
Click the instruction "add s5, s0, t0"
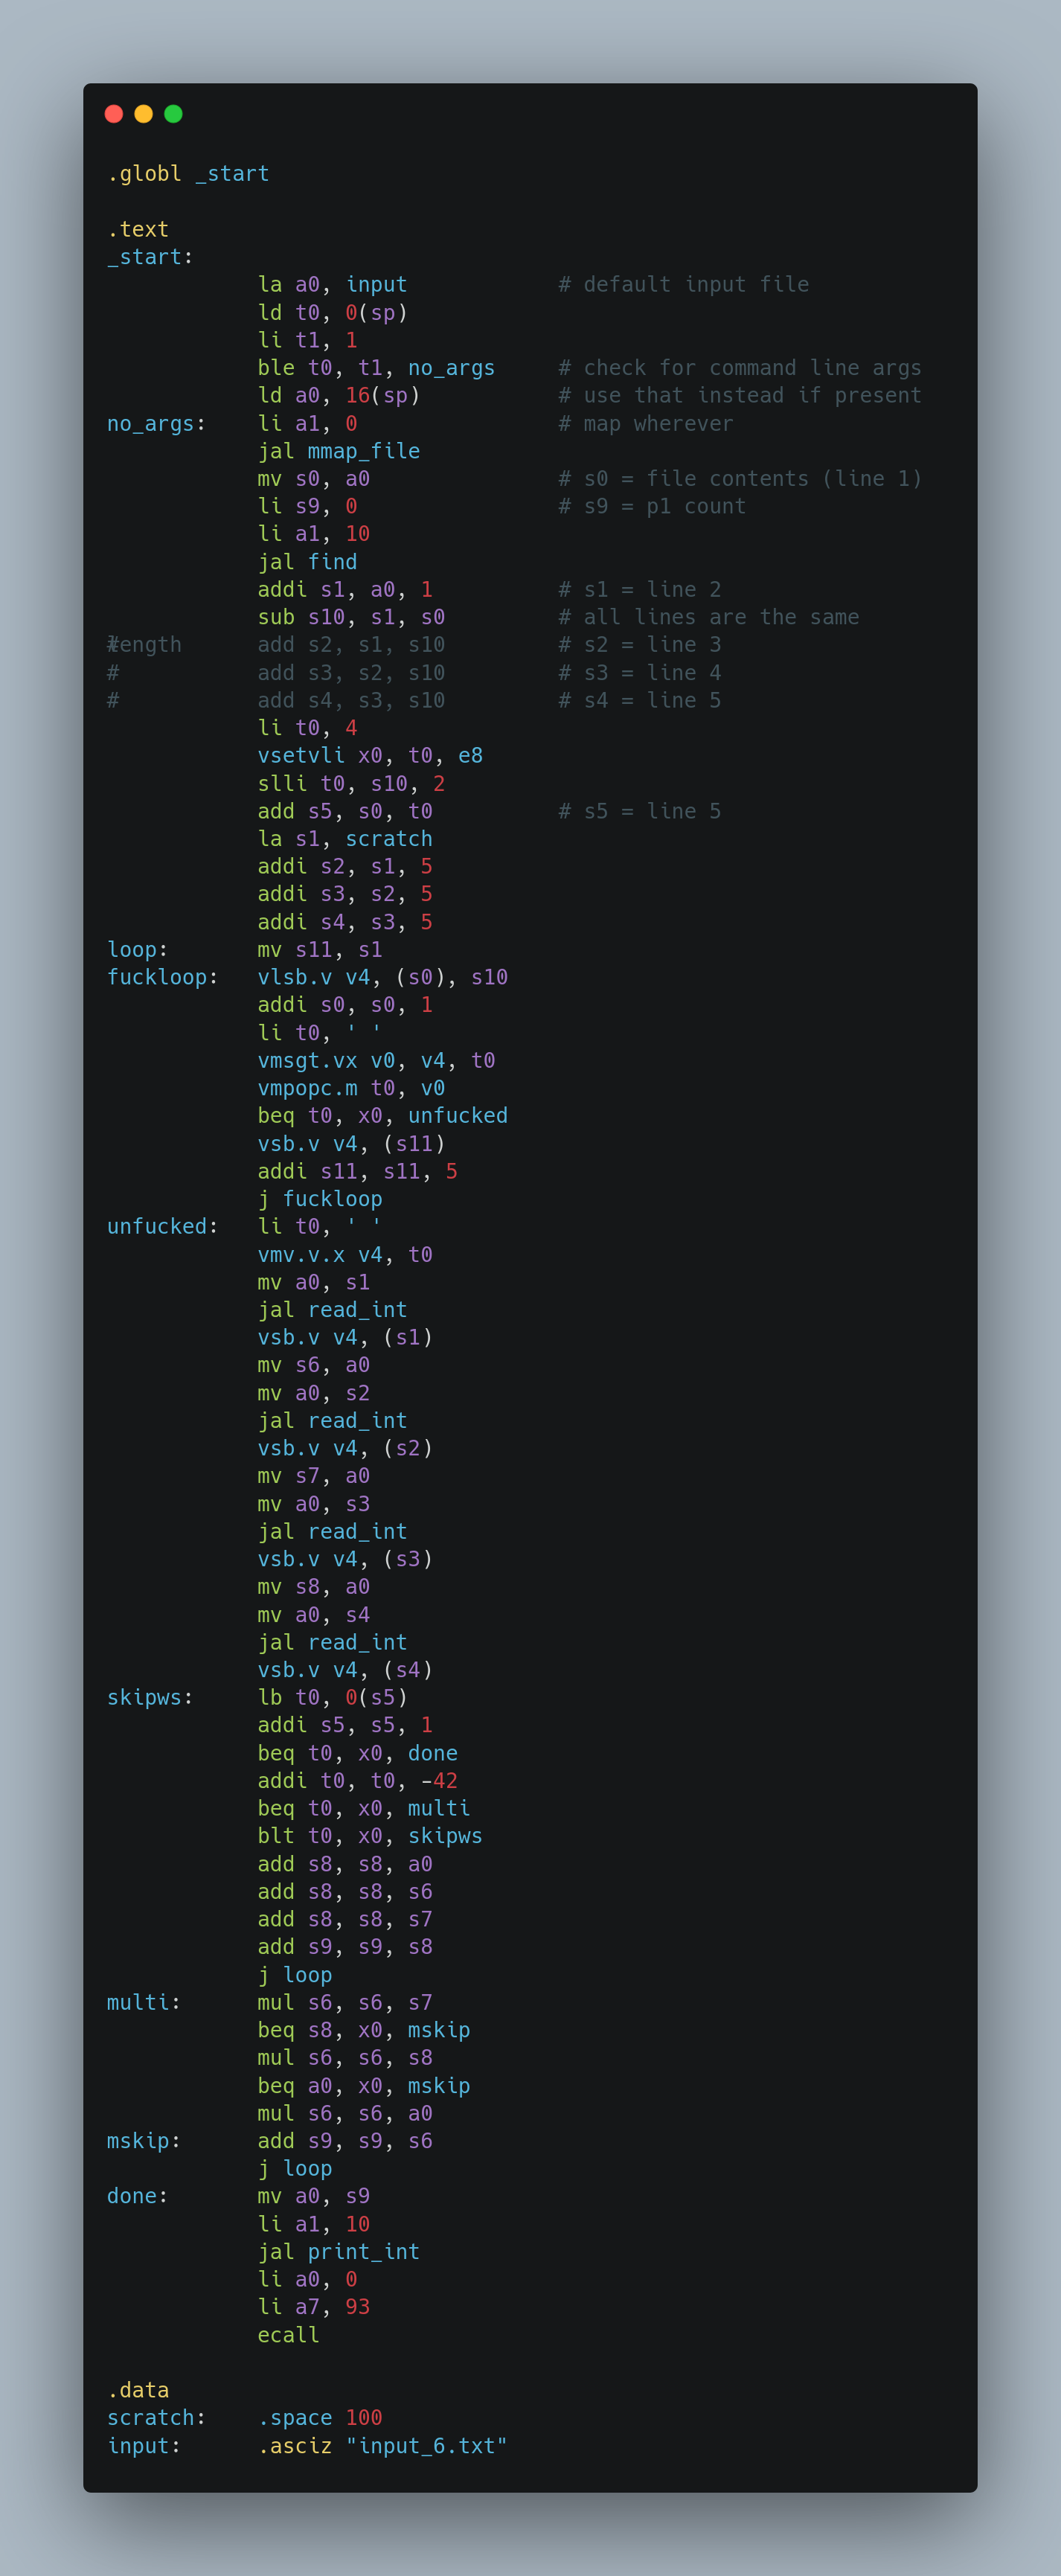[345, 811]
